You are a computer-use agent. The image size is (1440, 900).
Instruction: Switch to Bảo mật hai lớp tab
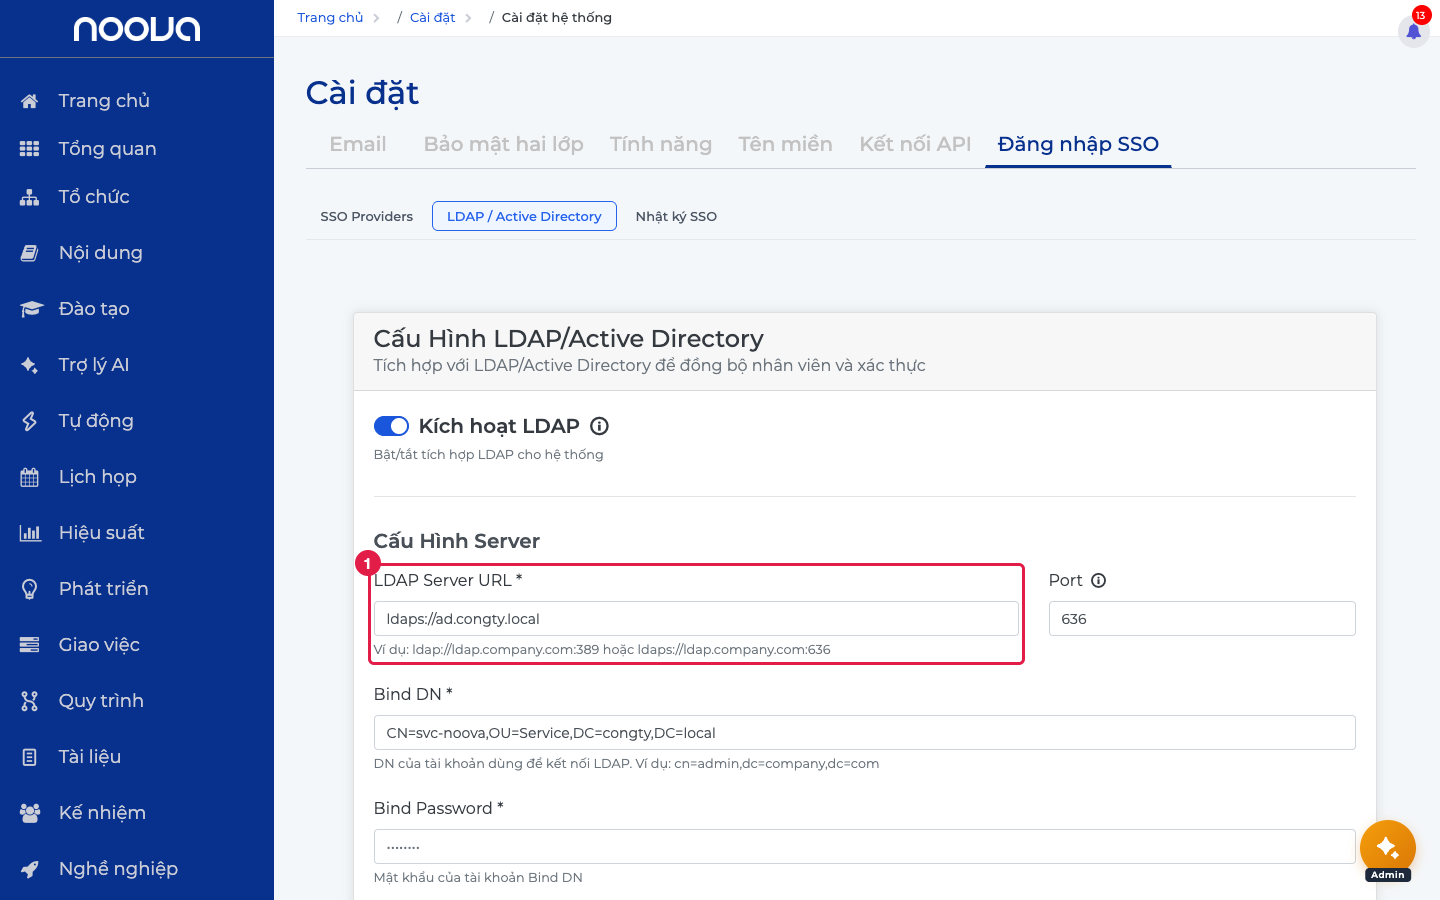tap(503, 144)
